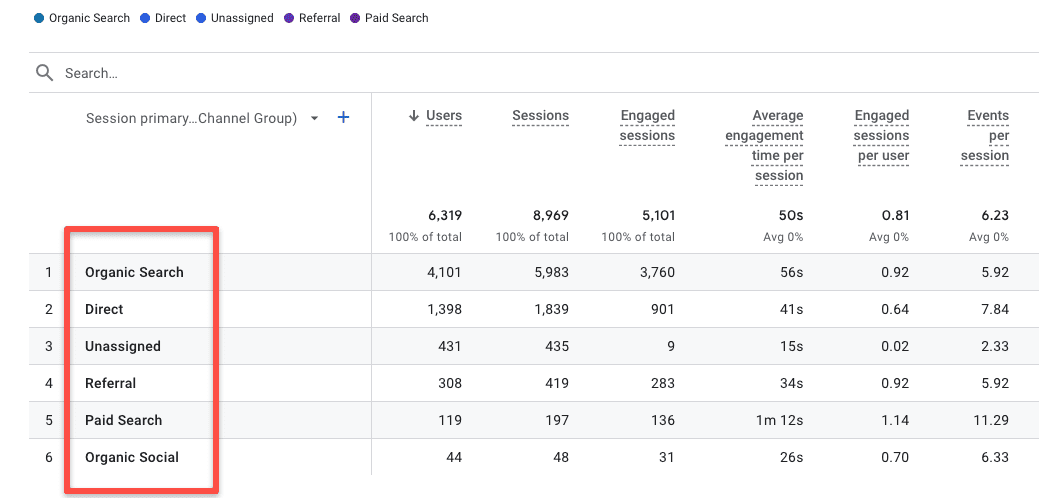This screenshot has width=1039, height=498.
Task: Select the Unassigned channel row
Action: pyautogui.click(x=122, y=346)
